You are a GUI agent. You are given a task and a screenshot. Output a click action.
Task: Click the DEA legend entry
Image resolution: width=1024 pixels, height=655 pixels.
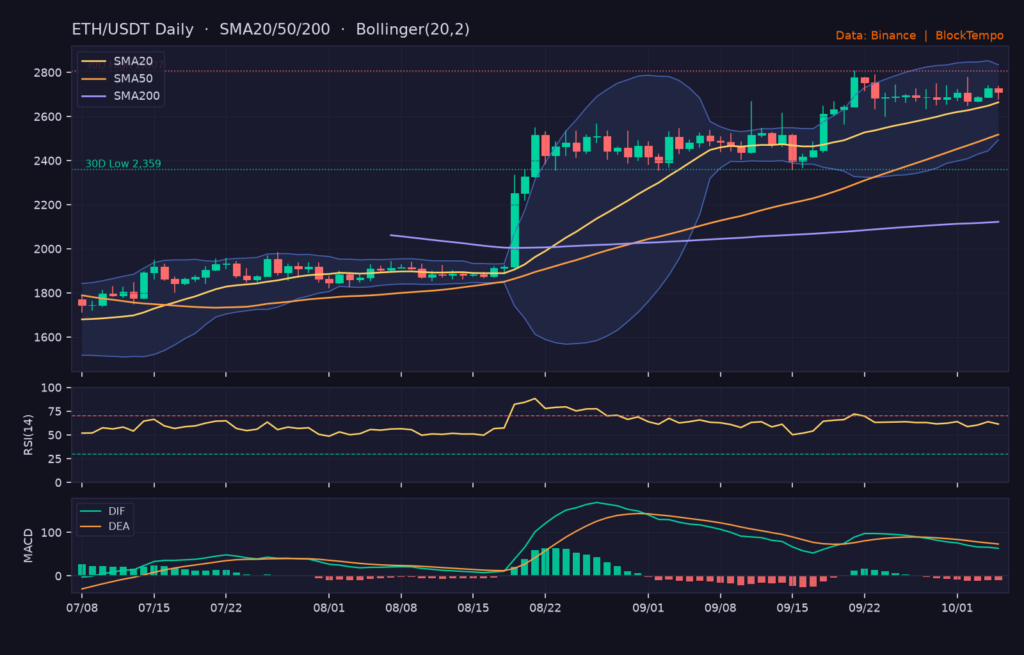[x=105, y=526]
